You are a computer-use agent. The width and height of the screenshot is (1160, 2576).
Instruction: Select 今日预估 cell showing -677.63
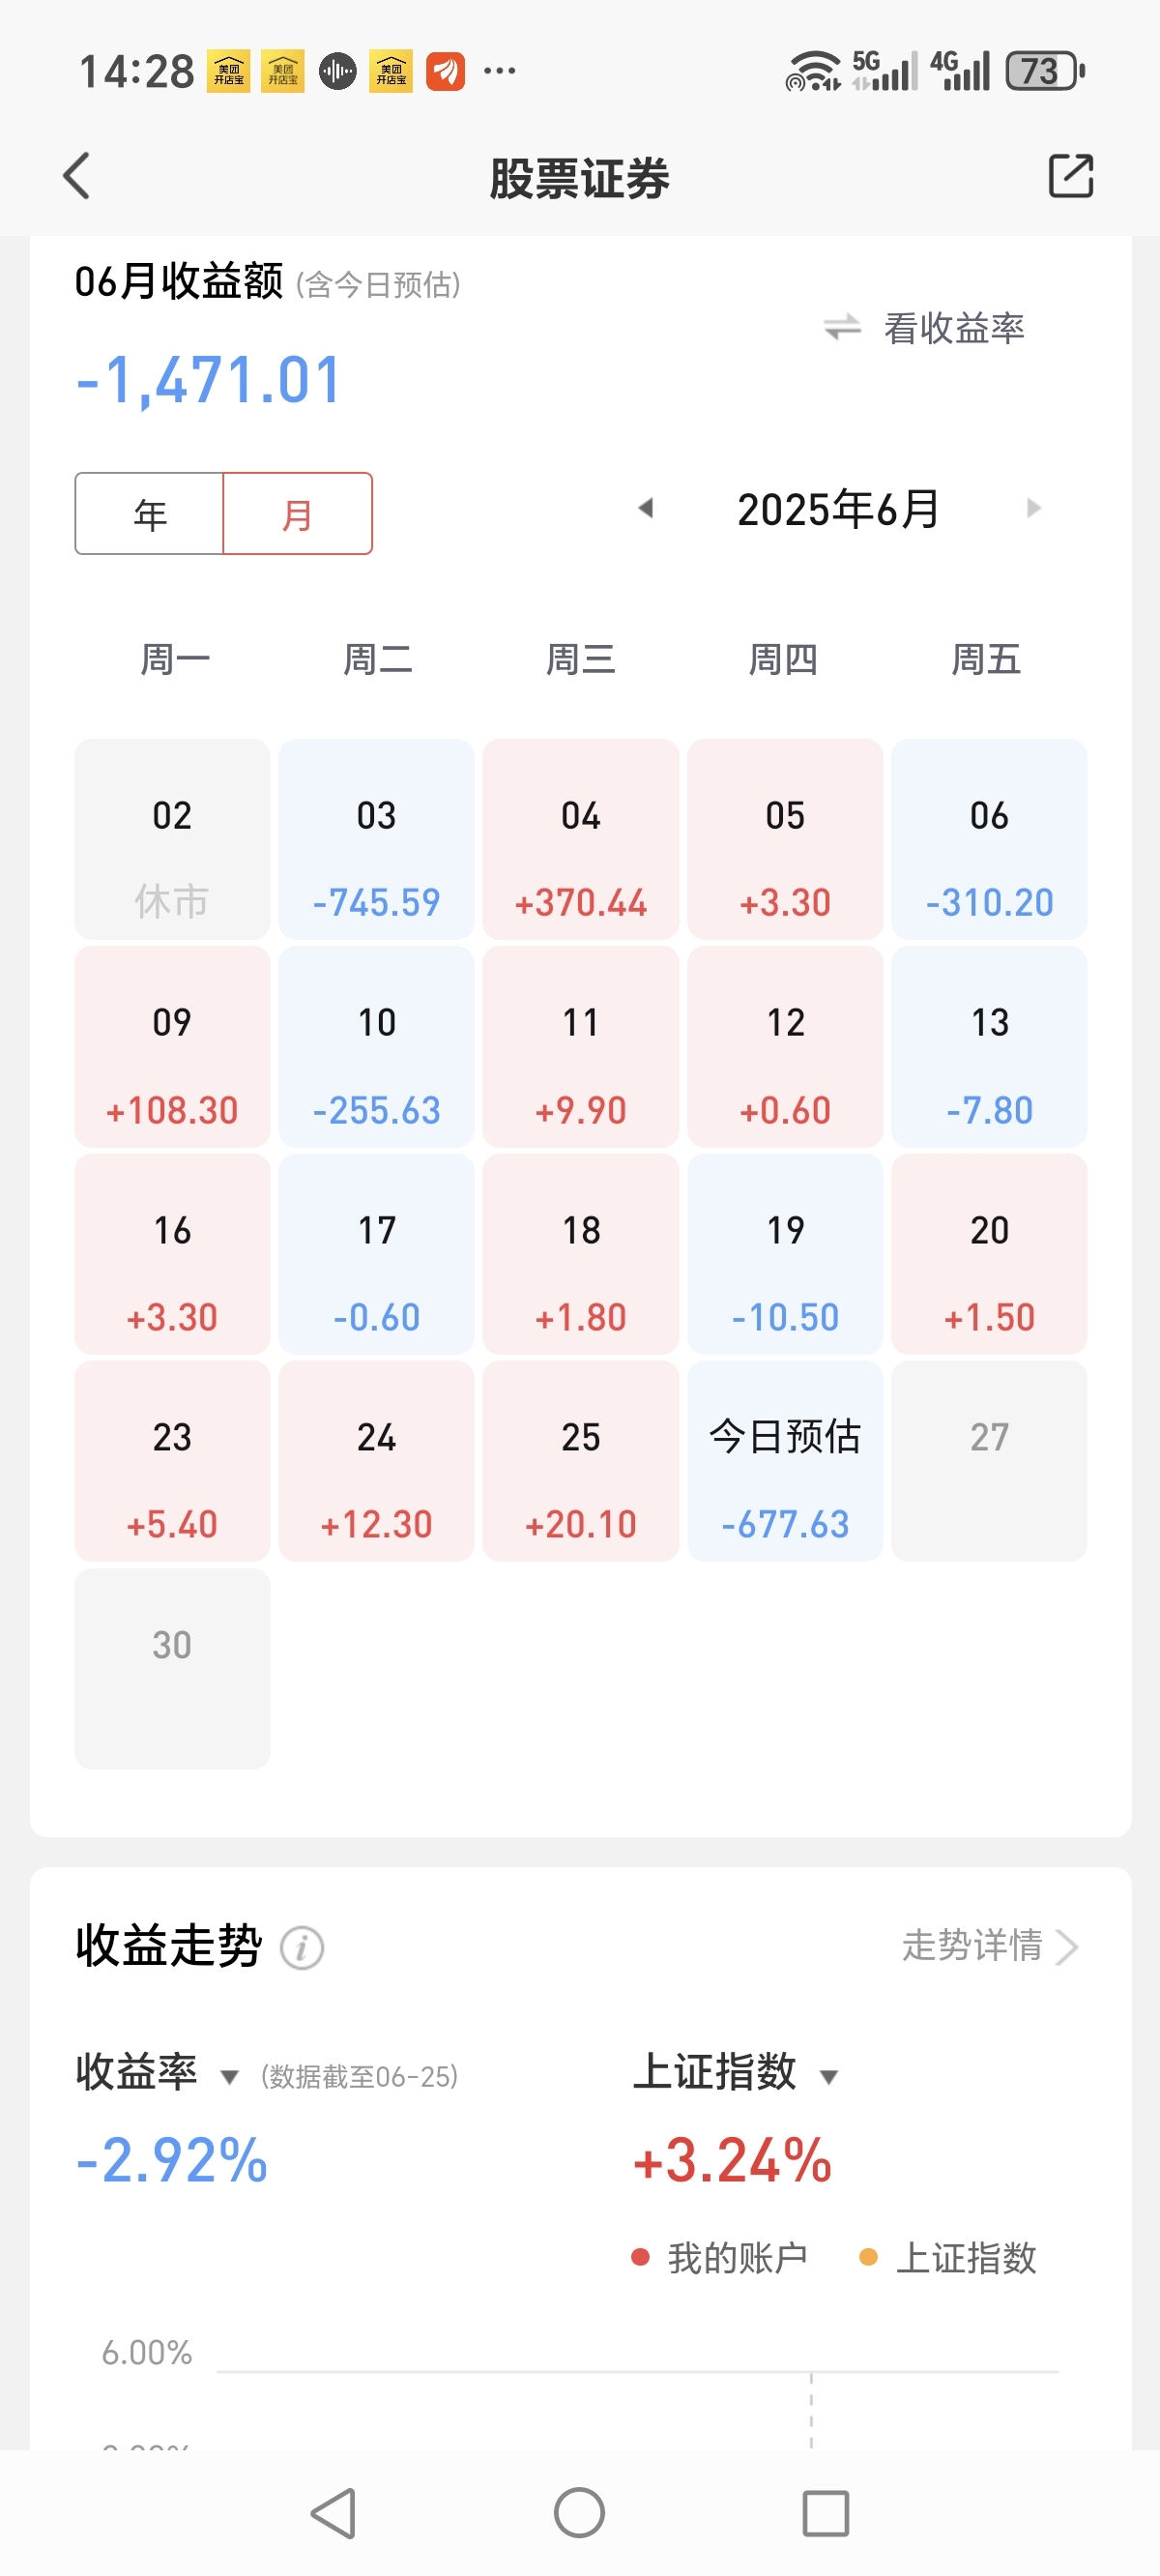[x=785, y=1461]
